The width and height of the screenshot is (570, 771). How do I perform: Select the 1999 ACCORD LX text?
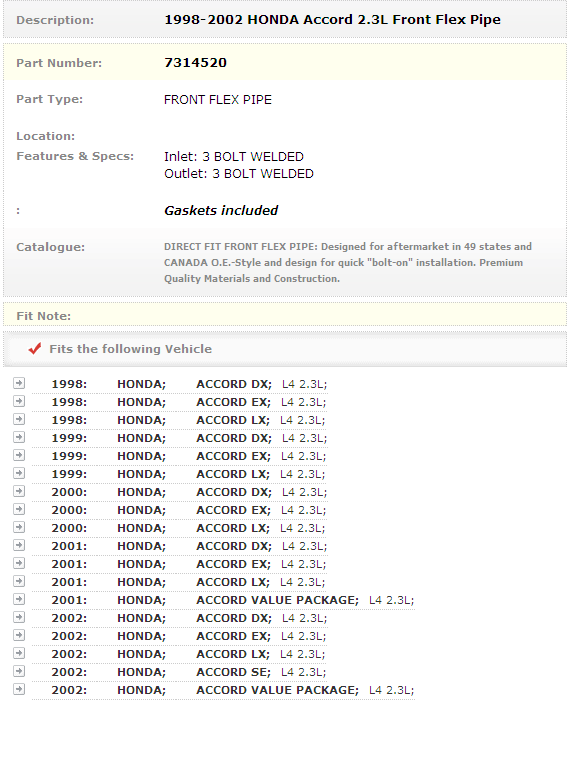[x=233, y=474]
